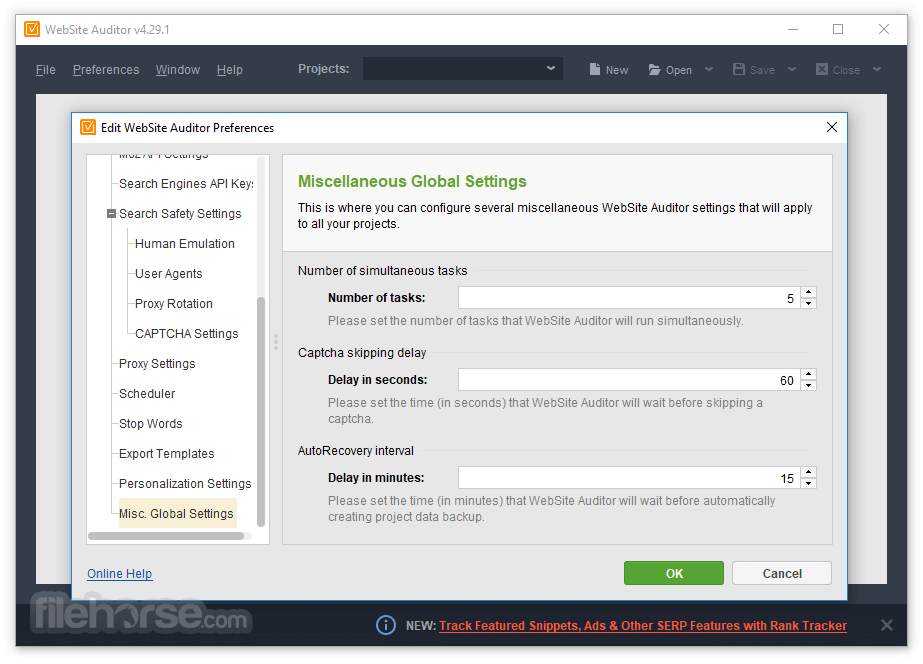Image resolution: width=923 pixels, height=664 pixels.
Task: Decrease Delay in seconds with down arrow
Action: (x=809, y=386)
